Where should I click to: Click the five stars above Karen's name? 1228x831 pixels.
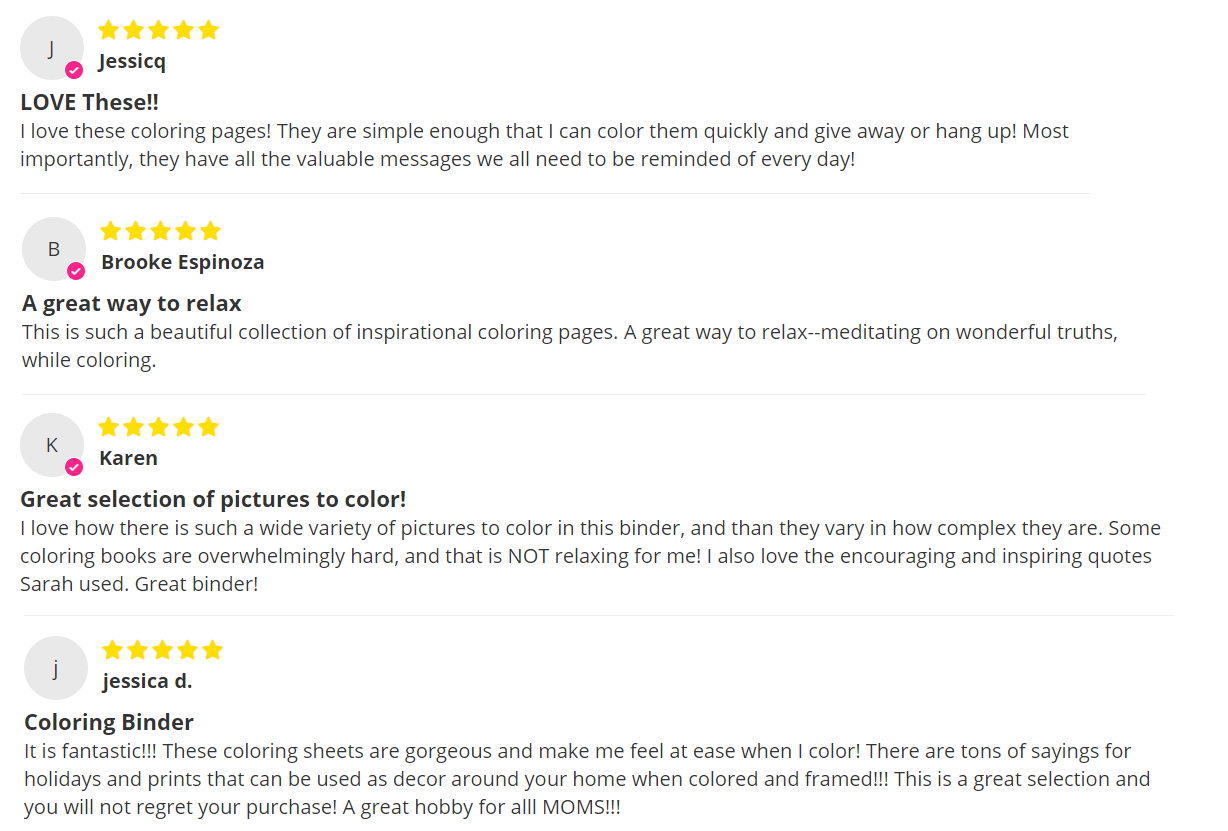click(x=158, y=427)
